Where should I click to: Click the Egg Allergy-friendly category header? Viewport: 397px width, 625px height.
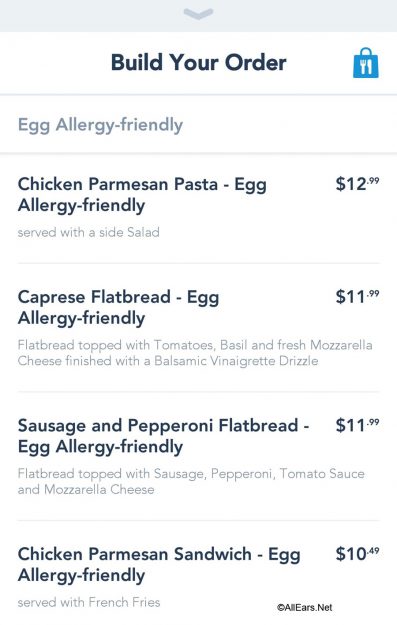point(100,125)
